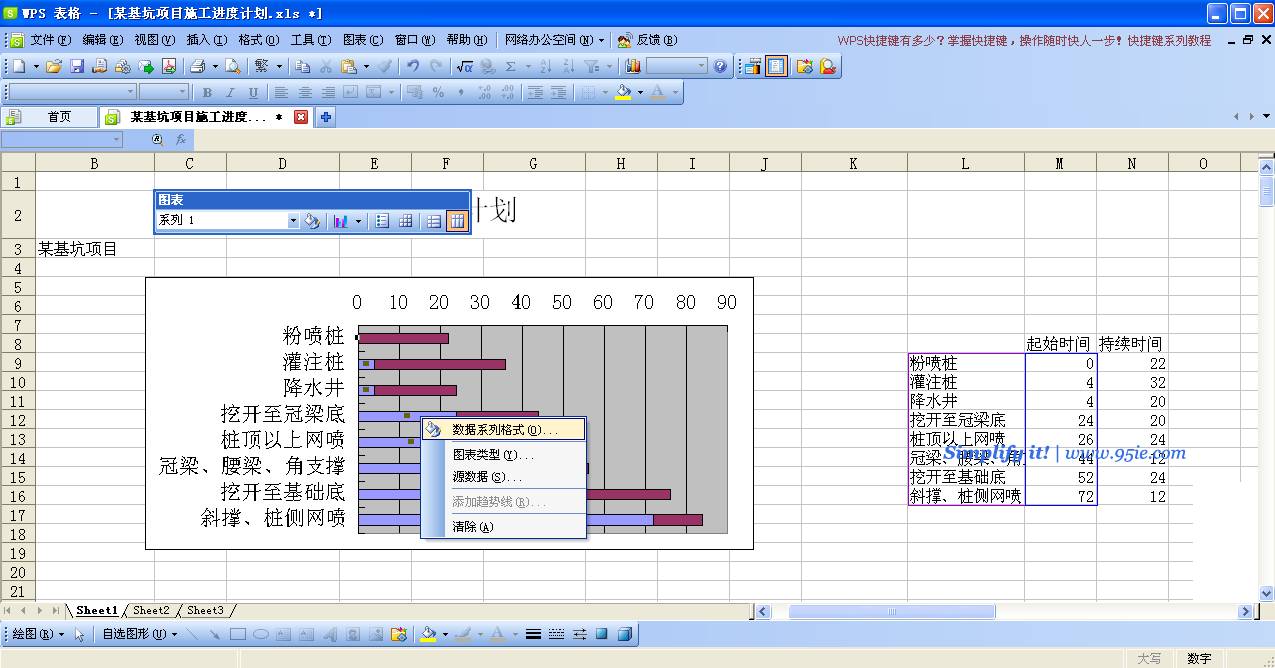Select 数据系列格式 from the context menu
Screen dimensions: 1275x668
click(x=504, y=430)
